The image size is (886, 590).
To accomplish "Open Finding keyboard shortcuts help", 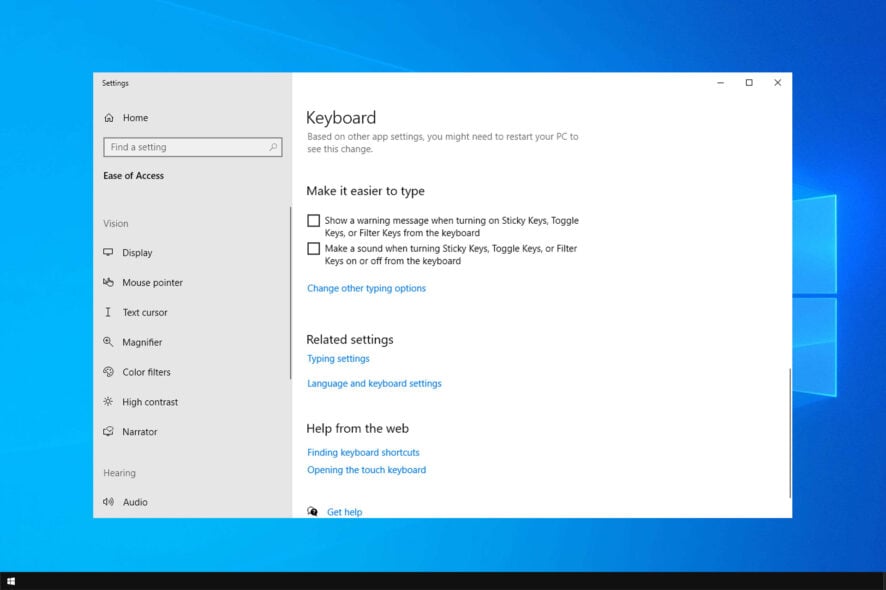I will pyautogui.click(x=363, y=452).
